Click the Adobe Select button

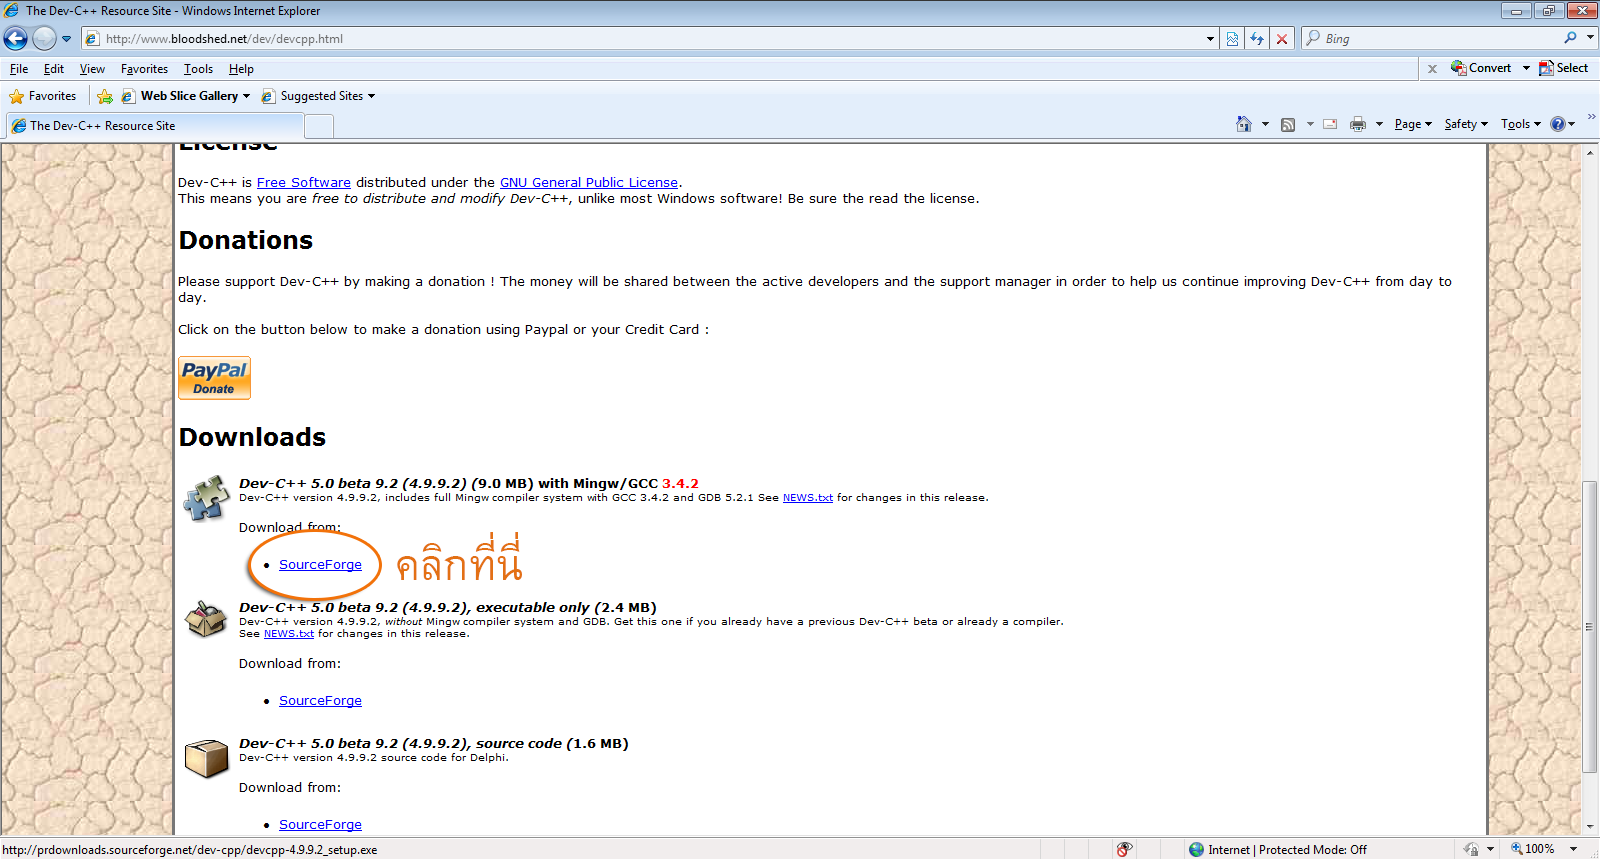[1563, 68]
